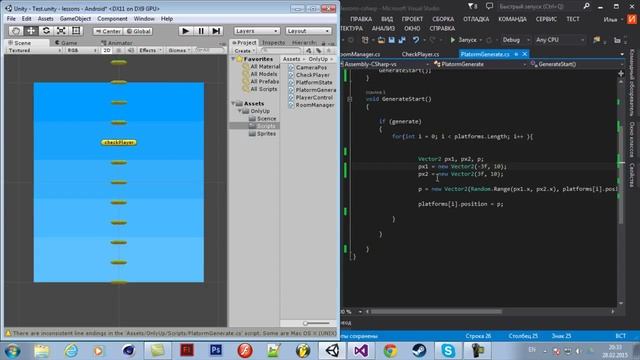Viewport: 640px width, 360px height.
Task: Select All Prefabs in Favorites
Action: click(x=261, y=82)
